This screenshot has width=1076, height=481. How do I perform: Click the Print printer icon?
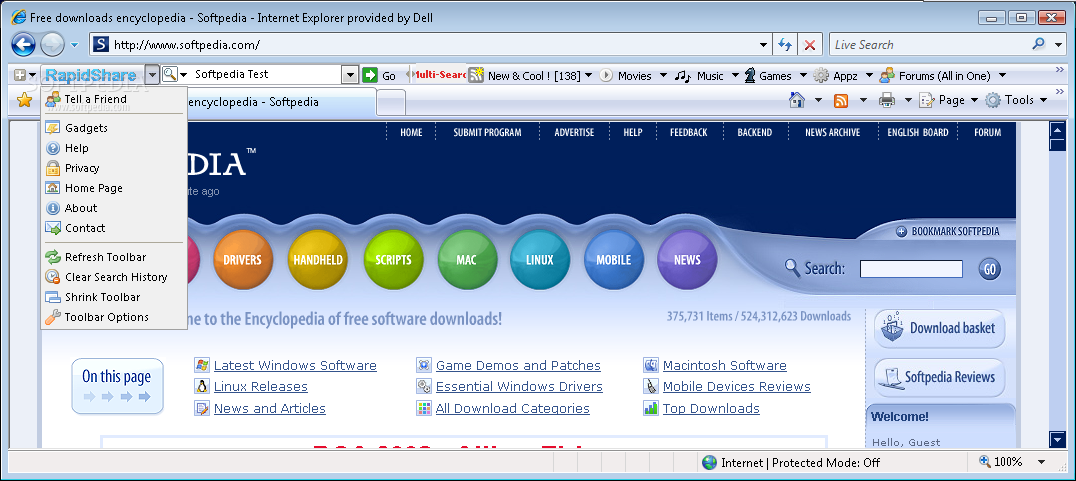887,100
